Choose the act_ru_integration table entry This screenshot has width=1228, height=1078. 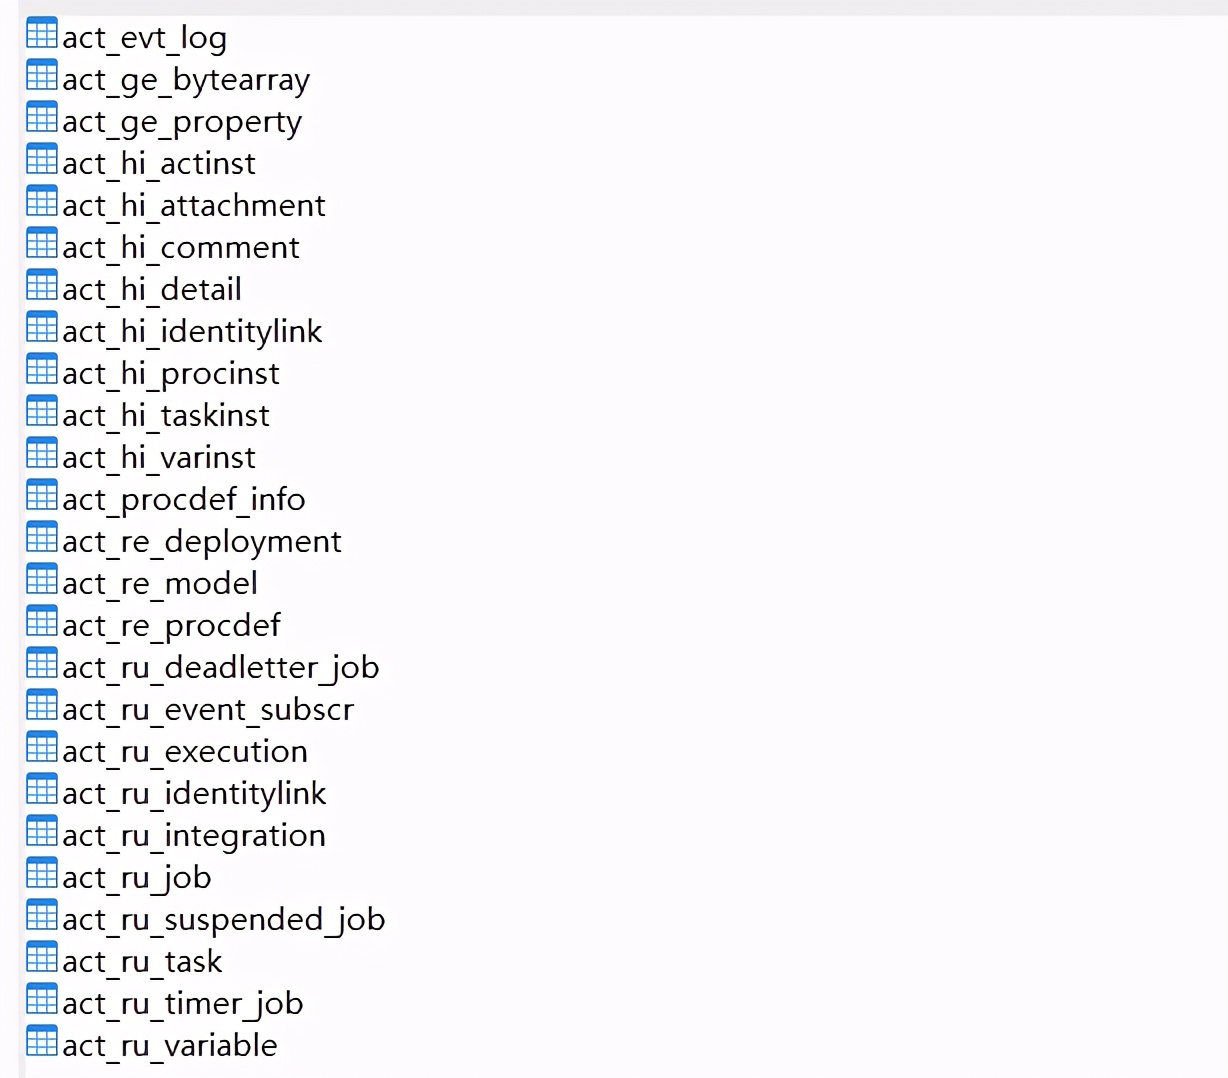point(193,836)
